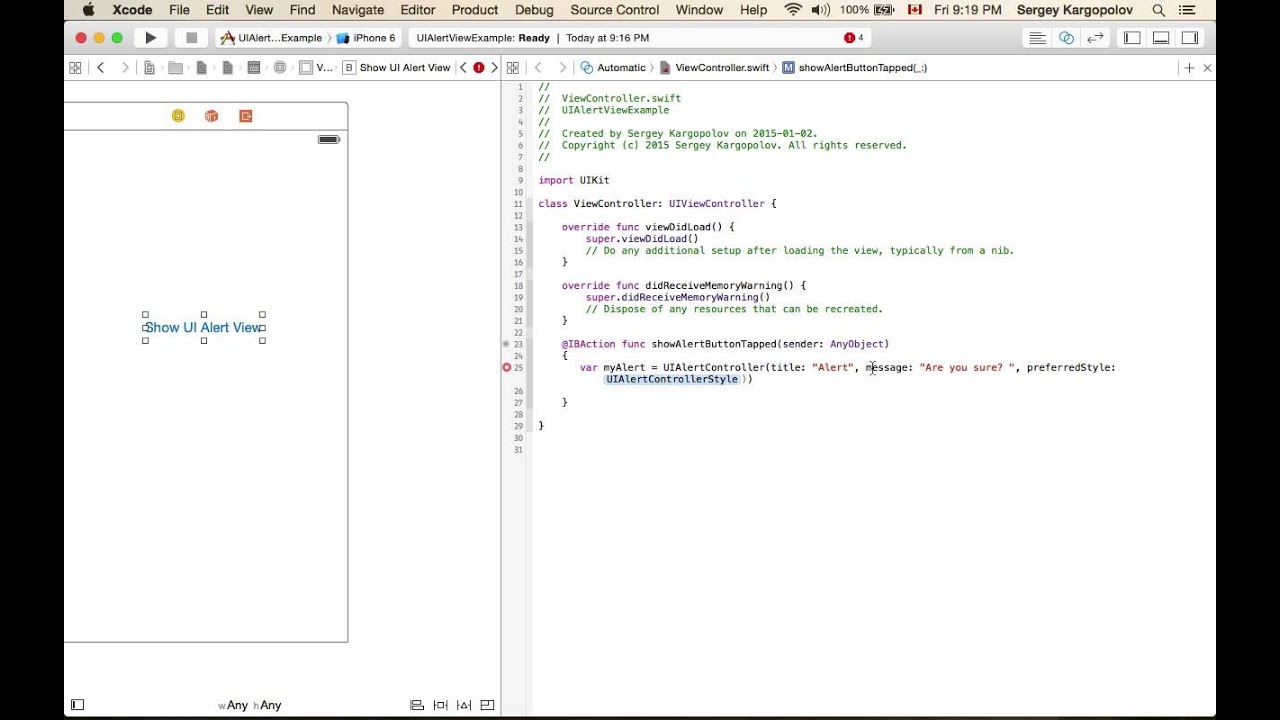Click the IBAction connection circle on line 23
Screen dimensions: 1280x720
coord(507,344)
